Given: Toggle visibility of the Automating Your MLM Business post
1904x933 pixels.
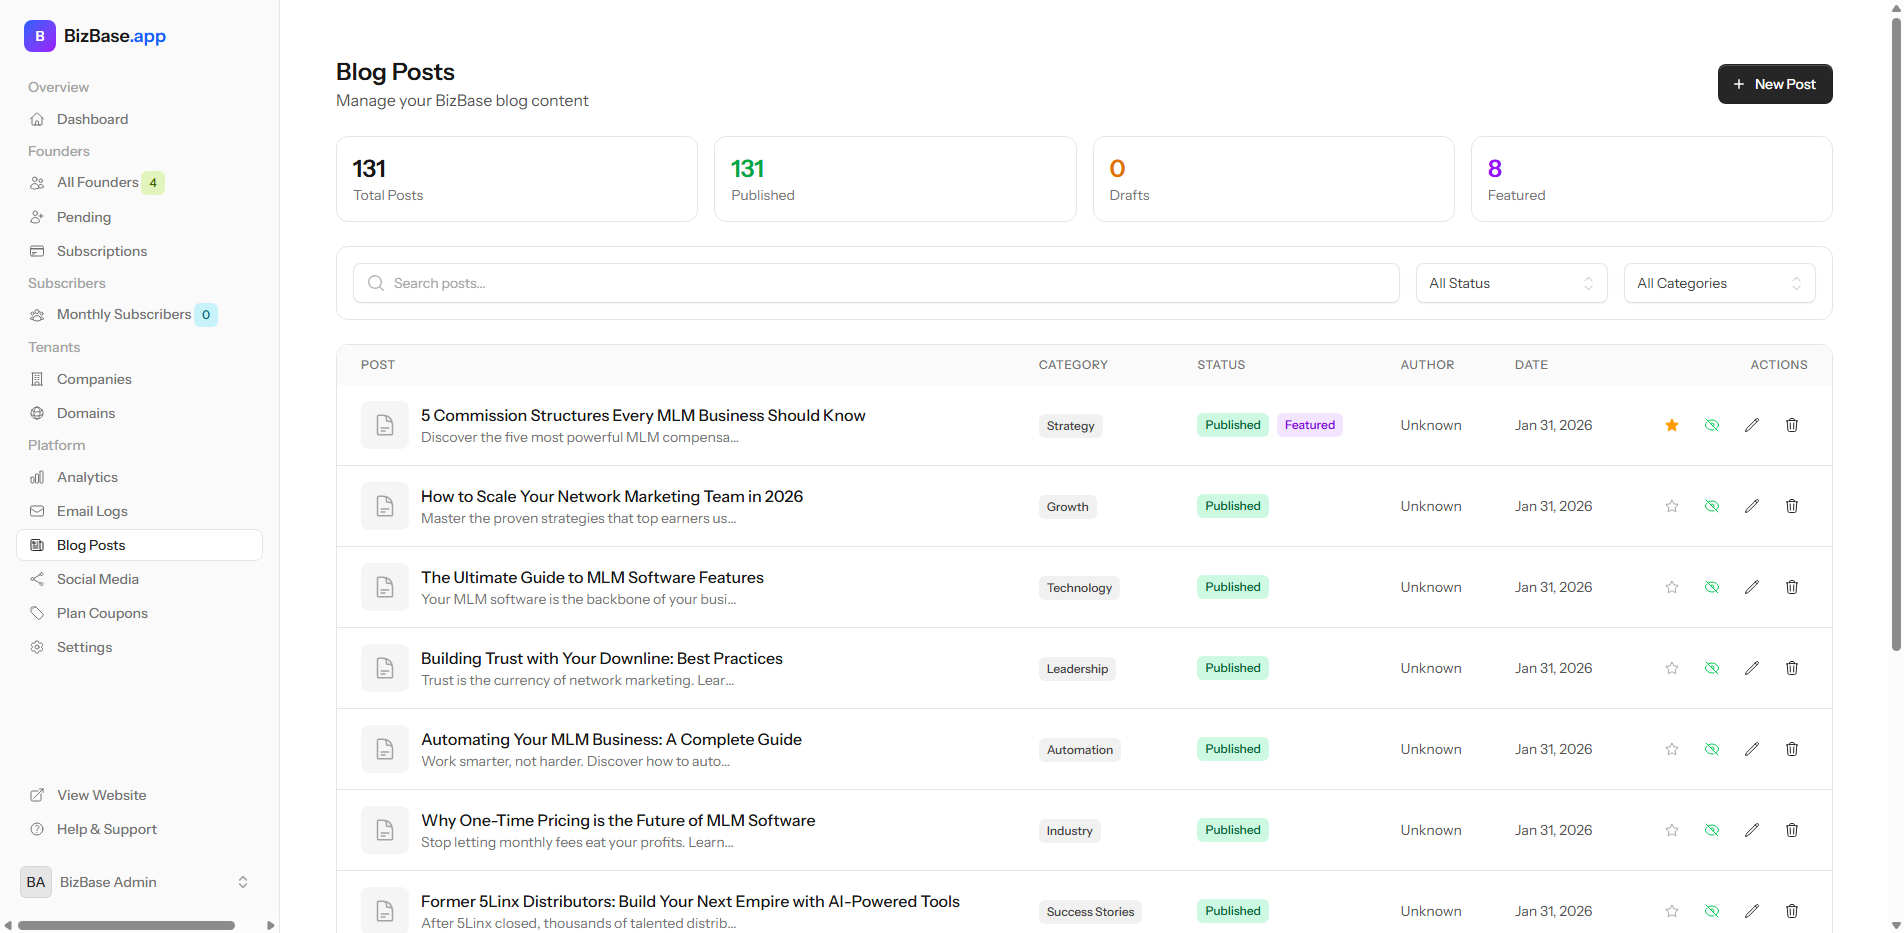Looking at the screenshot, I should (x=1712, y=748).
